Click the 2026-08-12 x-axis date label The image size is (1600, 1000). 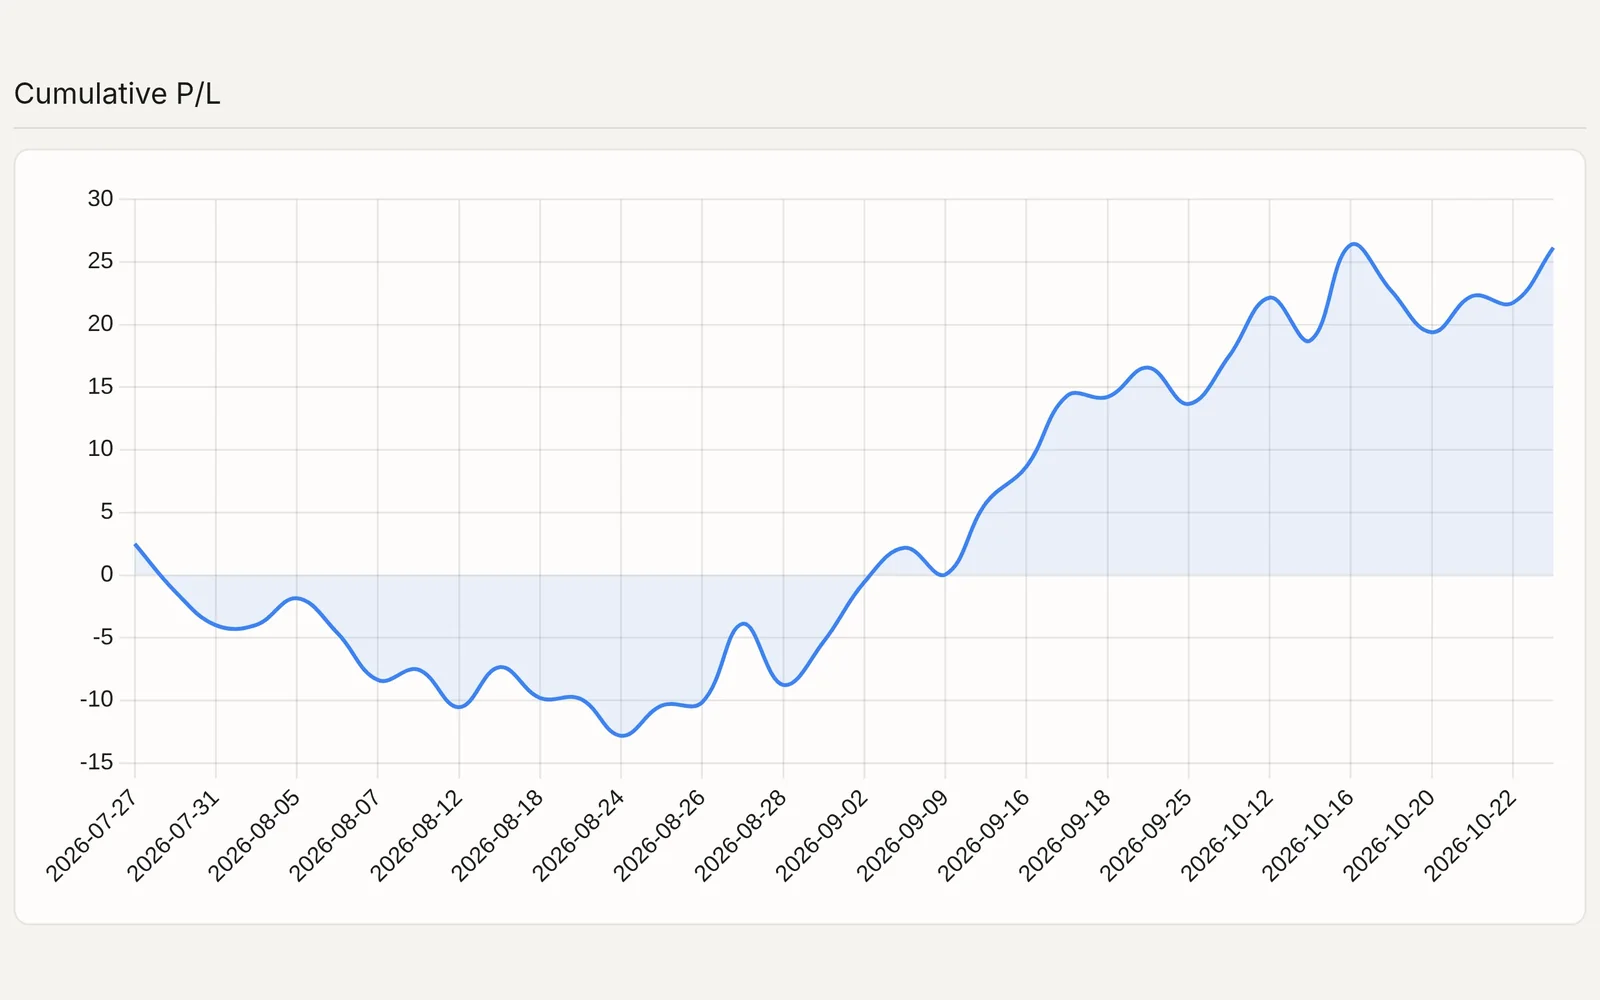[416, 836]
